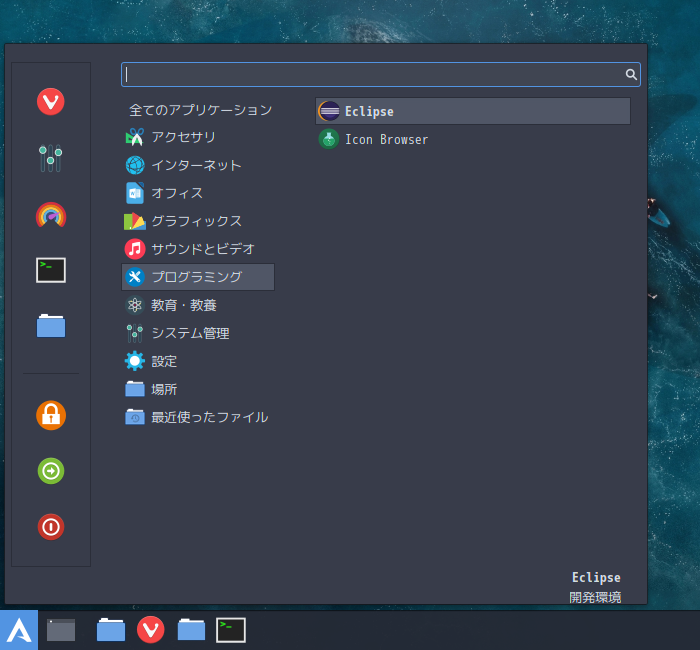Click the clock folder icon beside 最近使ったファイル
Screen dimensions: 700x650
(x=134, y=417)
